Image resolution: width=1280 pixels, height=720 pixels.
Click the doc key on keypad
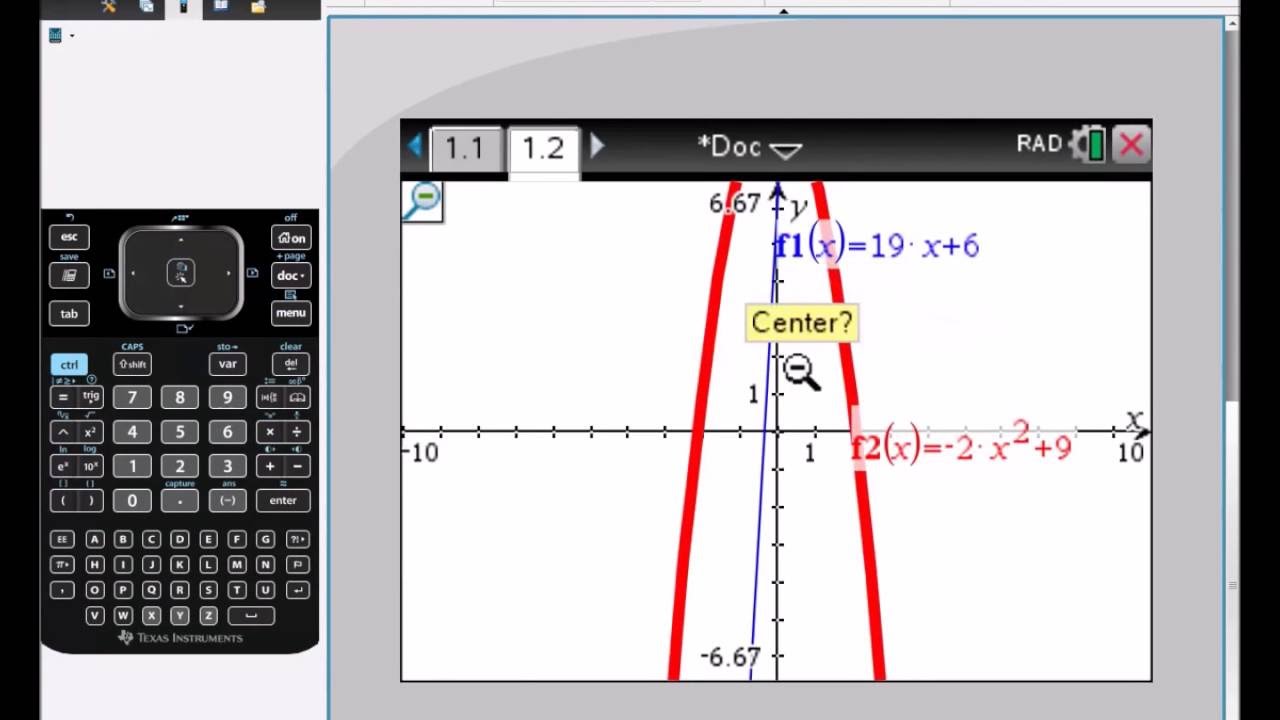click(x=291, y=275)
